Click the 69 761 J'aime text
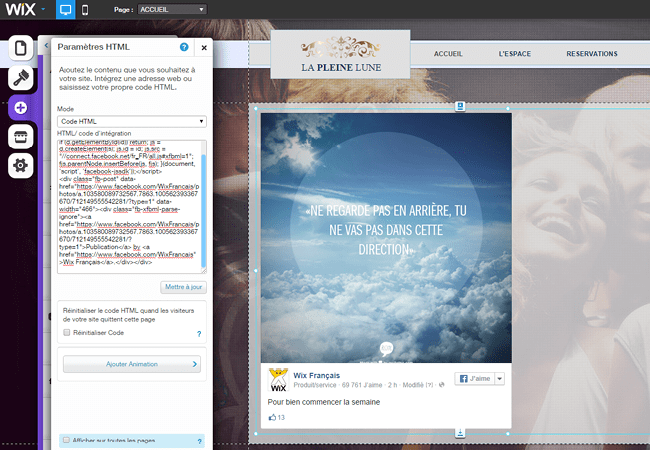Screen dimensions: 650x450 point(362,385)
